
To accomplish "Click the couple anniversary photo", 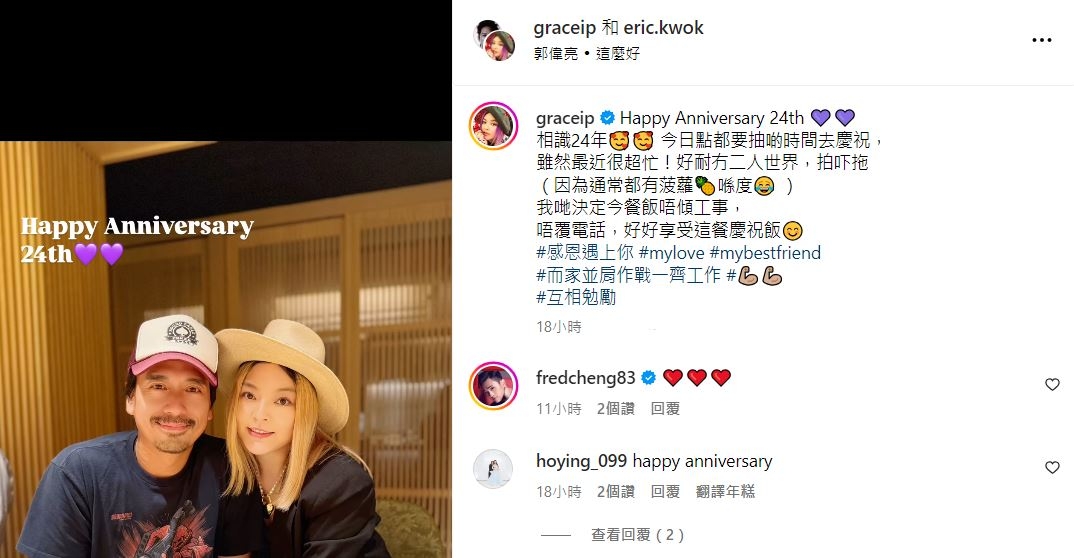I will [x=225, y=349].
